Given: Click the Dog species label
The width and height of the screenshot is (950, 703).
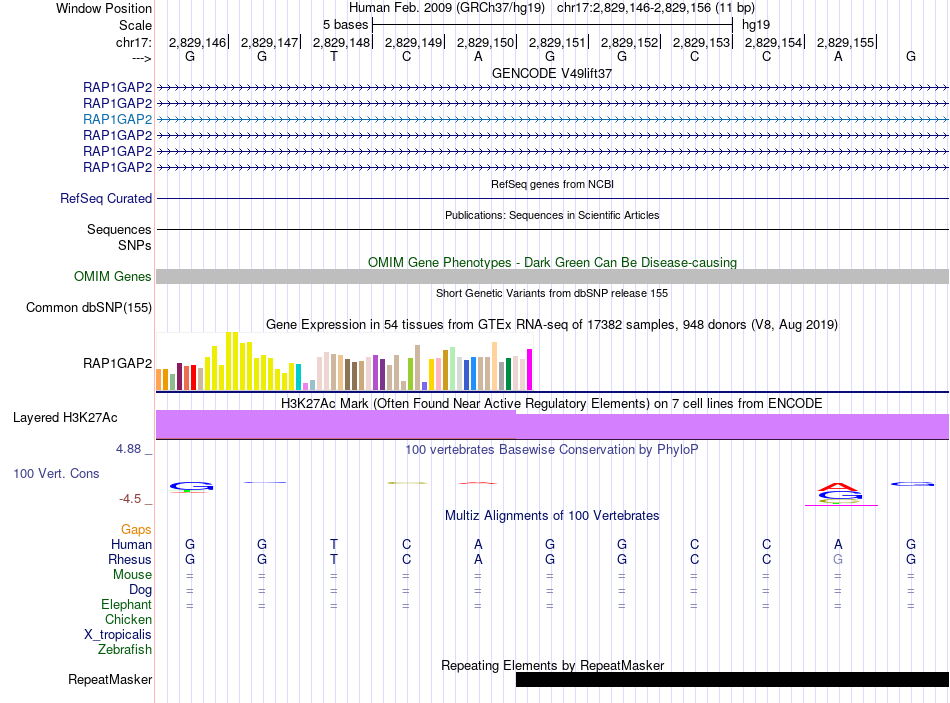Looking at the screenshot, I should 141,590.
